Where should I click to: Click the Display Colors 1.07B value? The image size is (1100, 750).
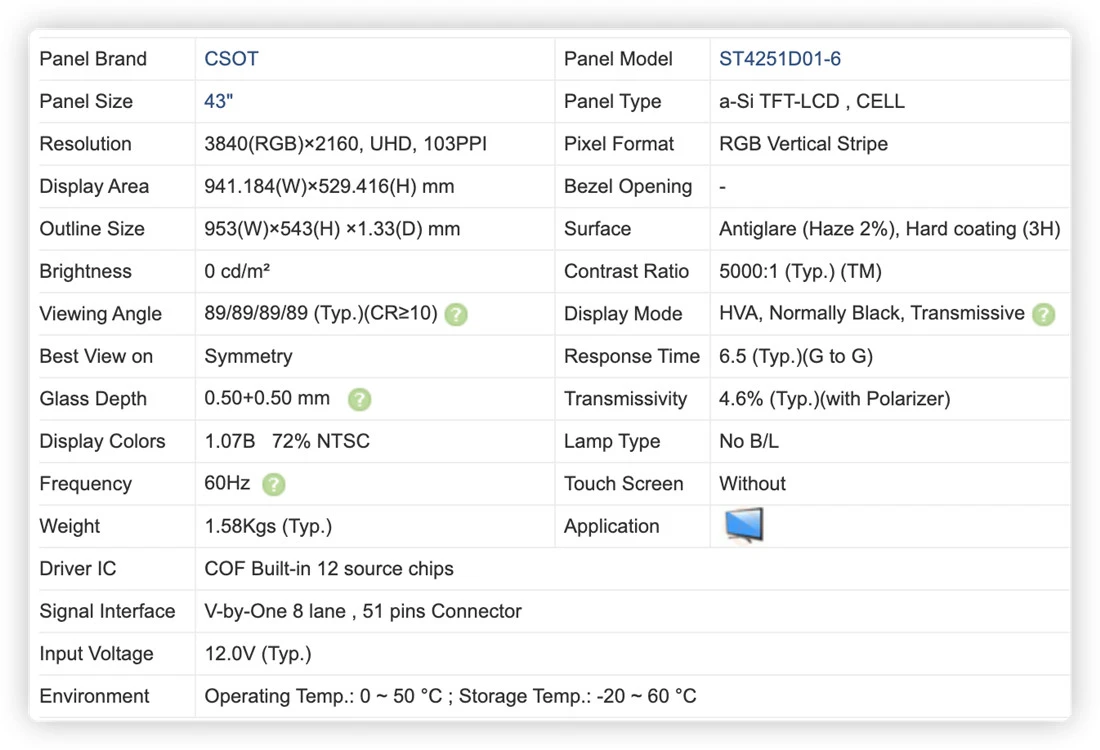point(287,441)
